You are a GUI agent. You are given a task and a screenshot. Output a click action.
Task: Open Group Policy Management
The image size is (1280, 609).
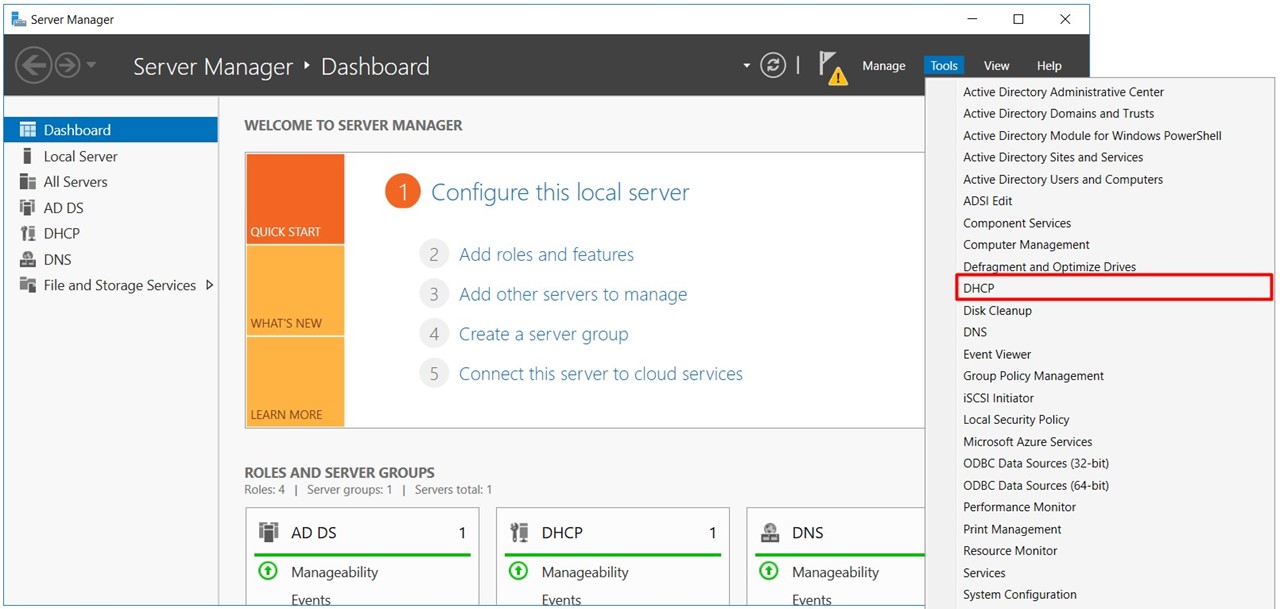pos(1033,376)
